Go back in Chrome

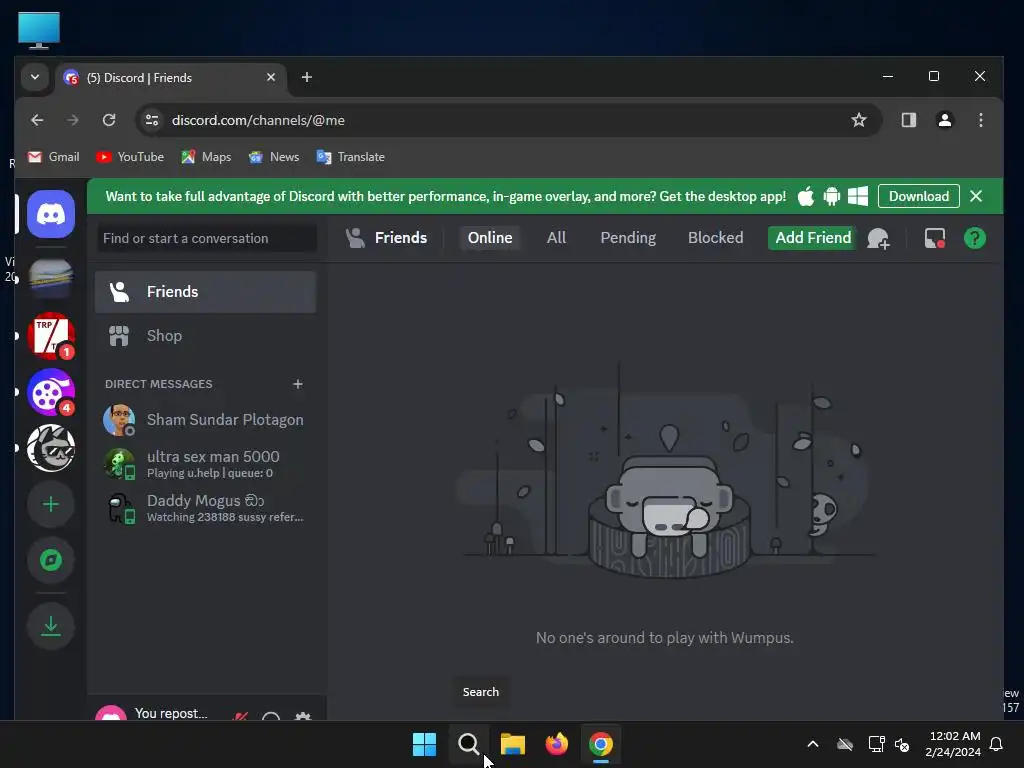pos(37,120)
